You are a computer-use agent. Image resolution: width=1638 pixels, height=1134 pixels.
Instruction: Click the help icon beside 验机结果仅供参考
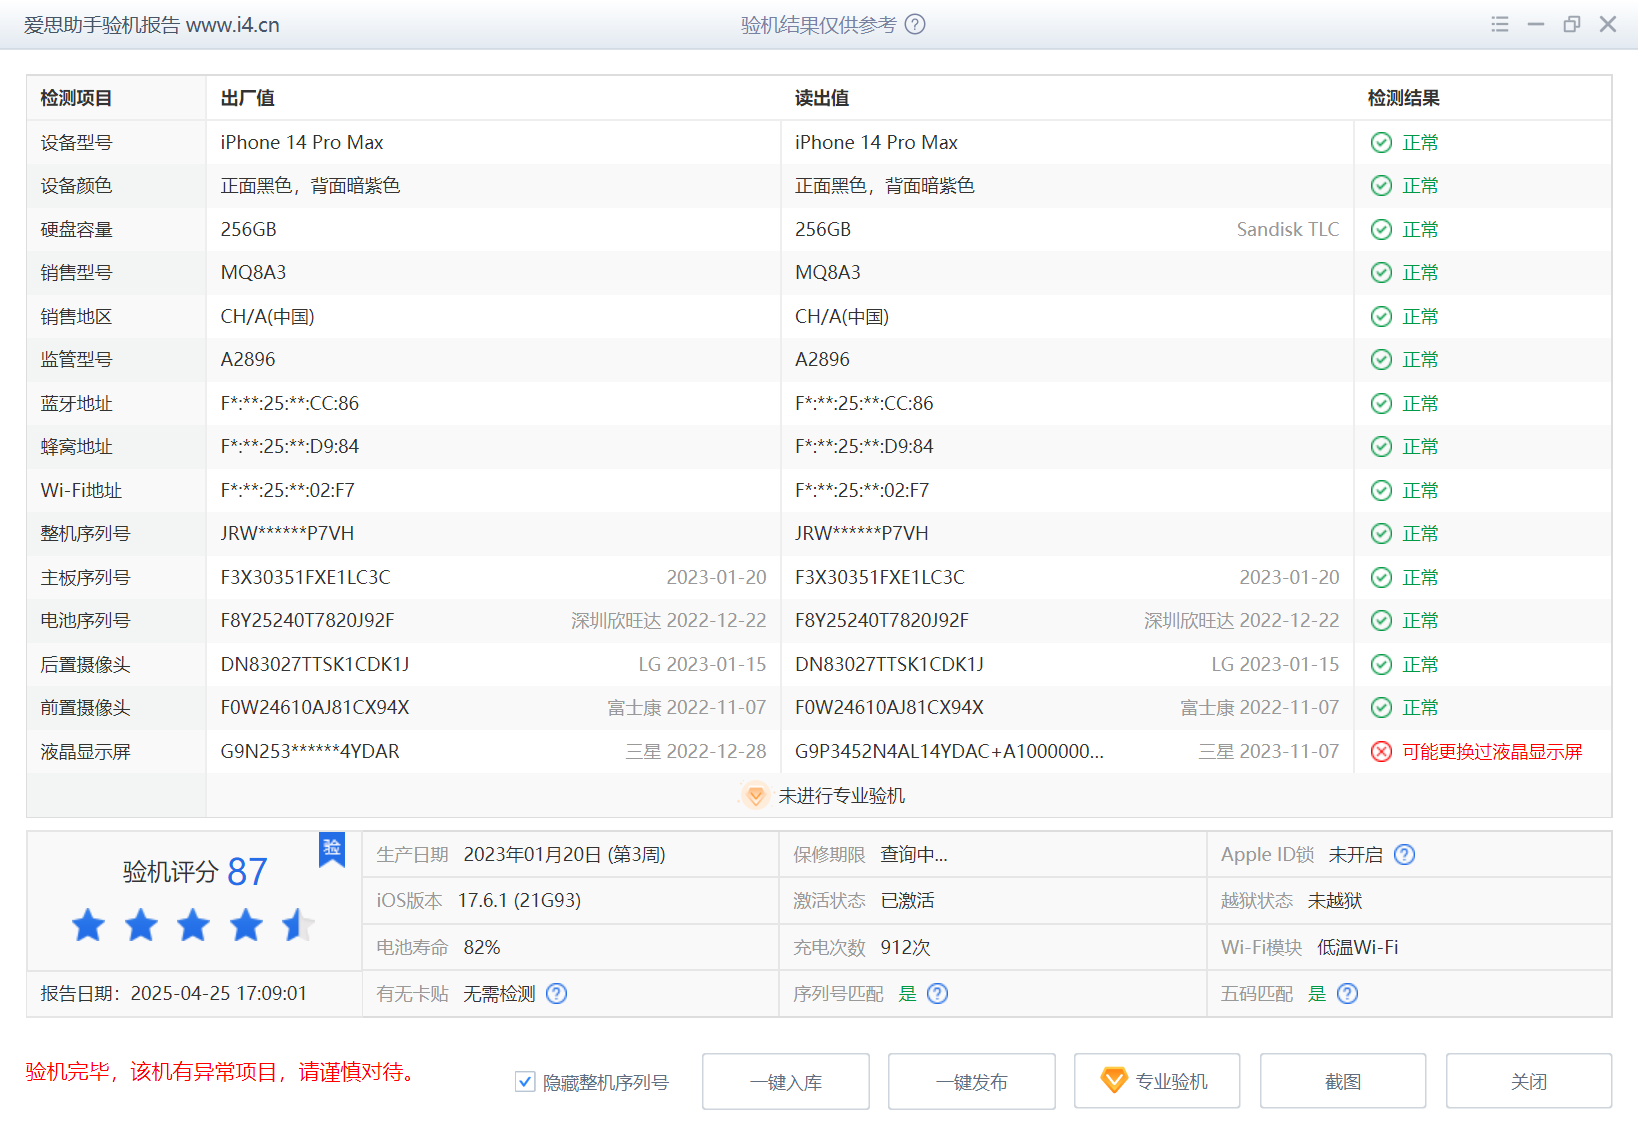(x=915, y=24)
